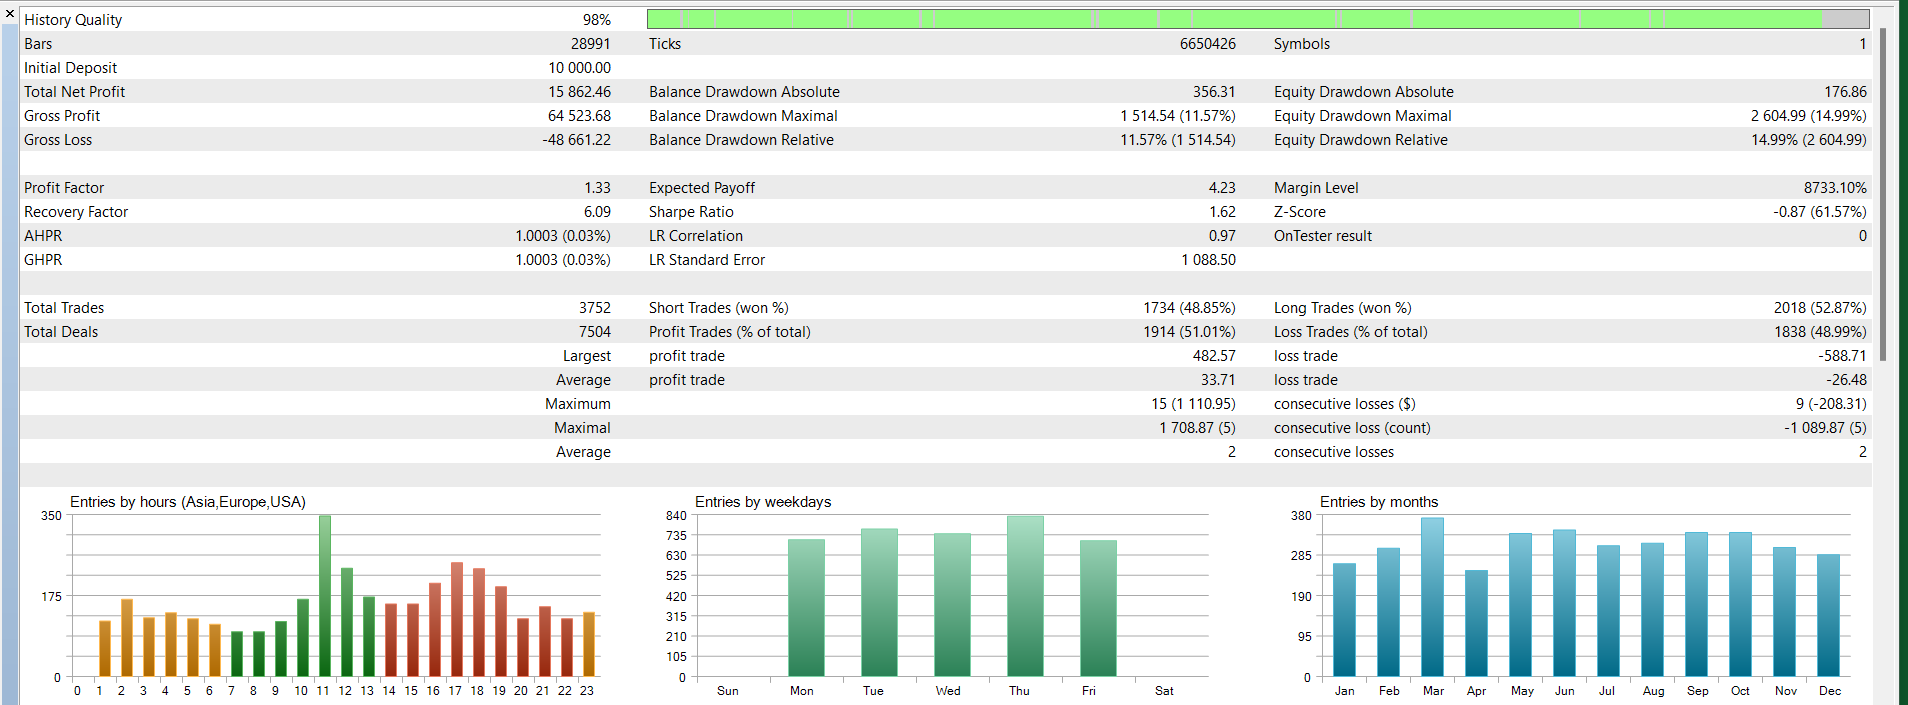Select the History Quality 98% value
Viewport: 1908px width, 705px height.
[597, 20]
